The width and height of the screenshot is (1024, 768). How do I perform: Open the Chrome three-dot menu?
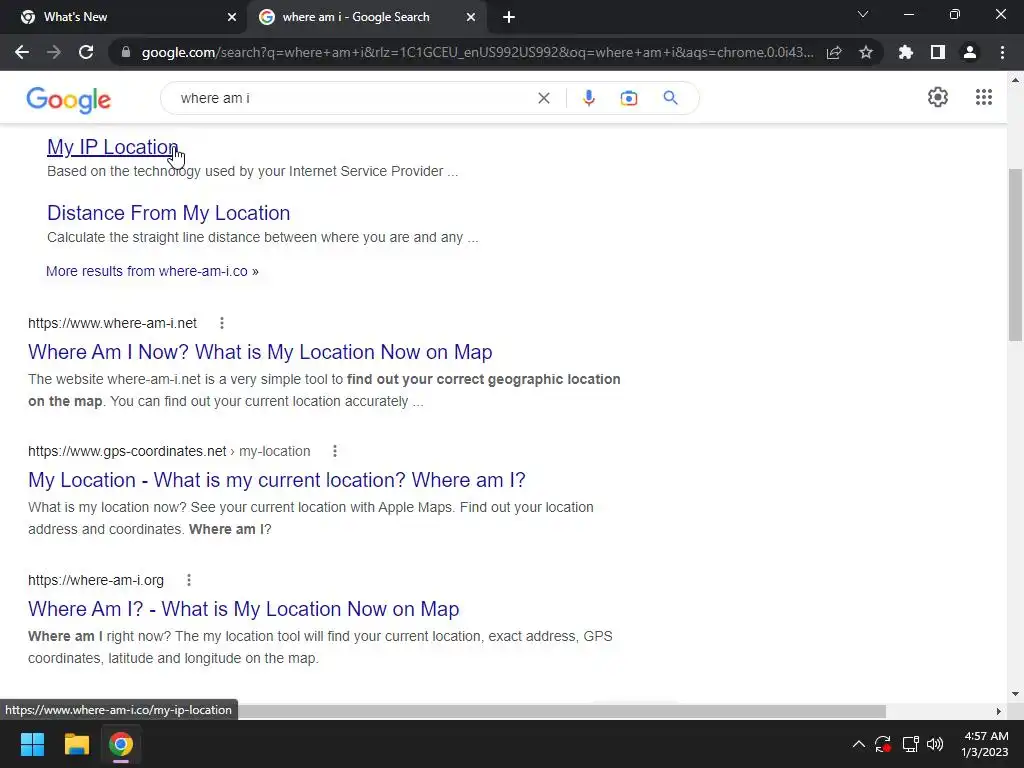point(1002,52)
